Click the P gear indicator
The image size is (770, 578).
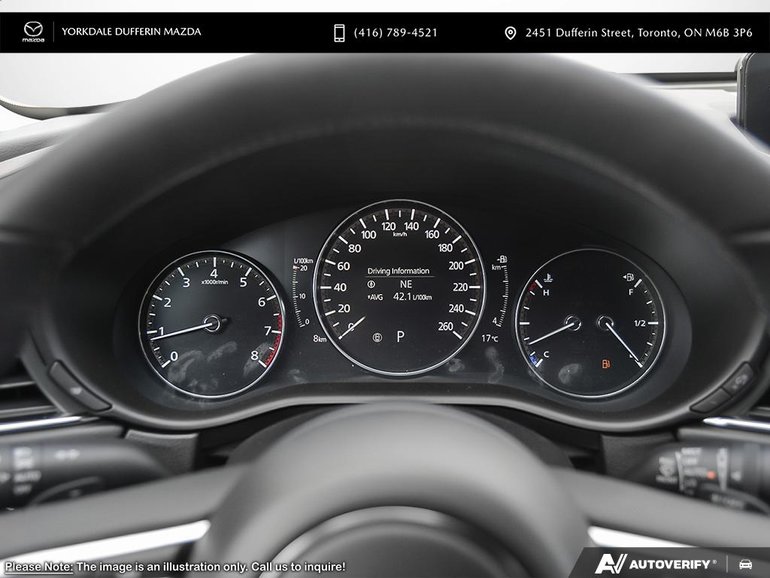tap(400, 337)
